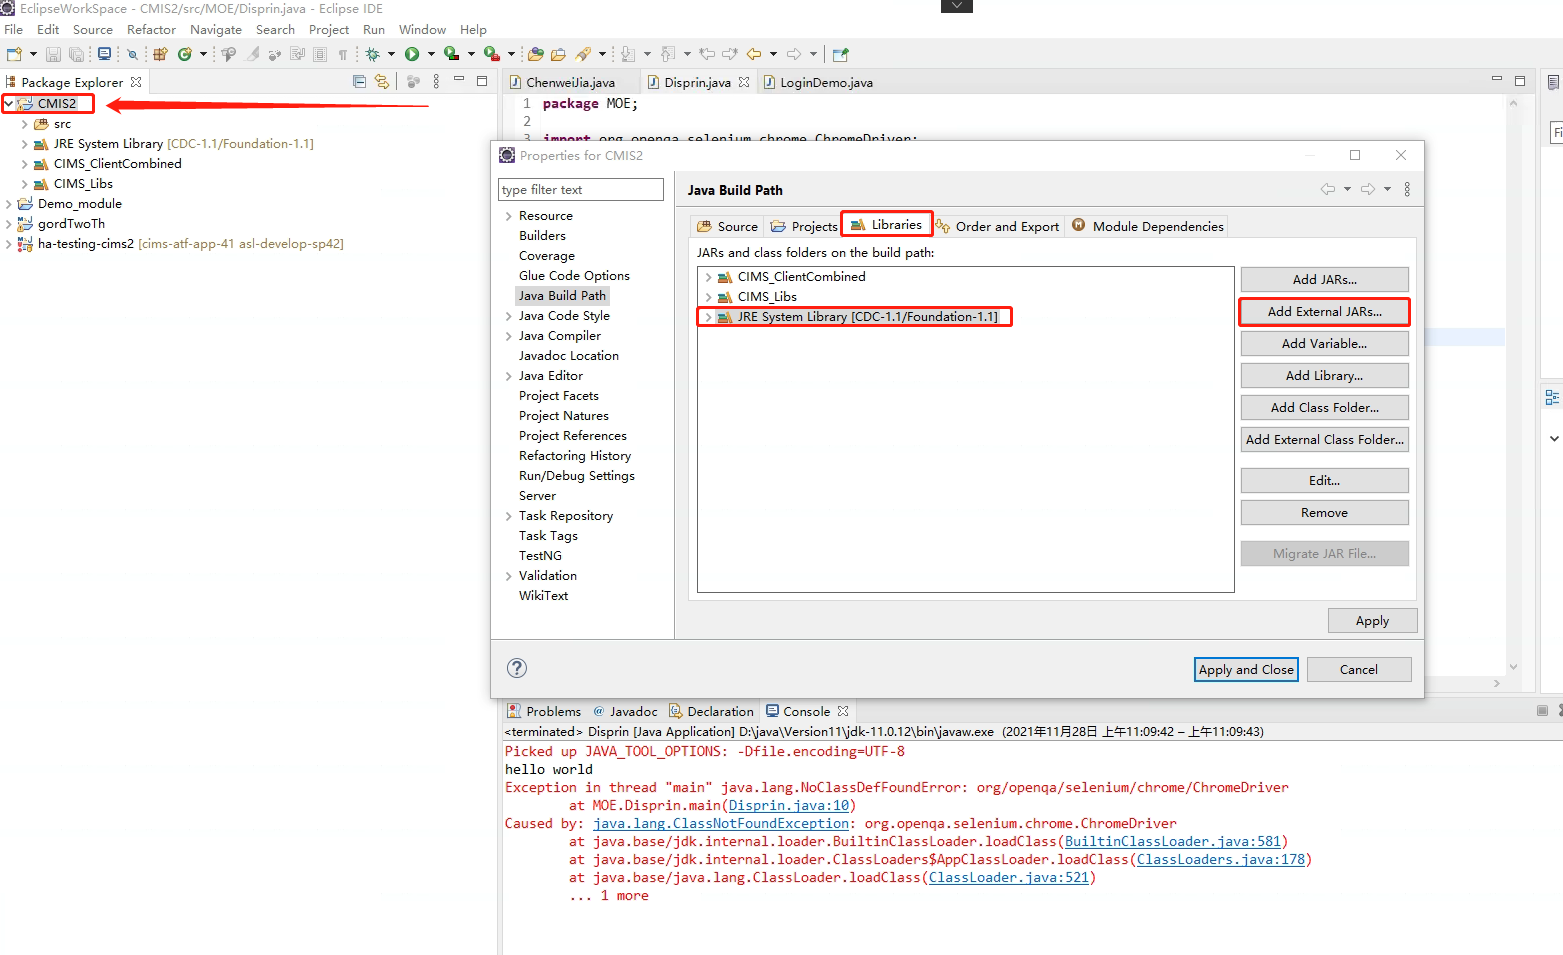The height and width of the screenshot is (955, 1563).
Task: Click back arrow in Properties dialog header
Action: 1328,189
